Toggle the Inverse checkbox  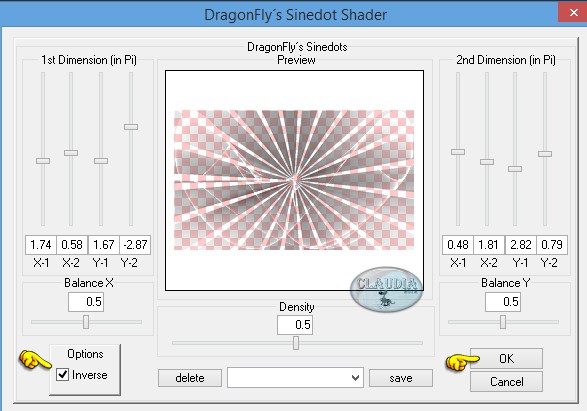62,374
